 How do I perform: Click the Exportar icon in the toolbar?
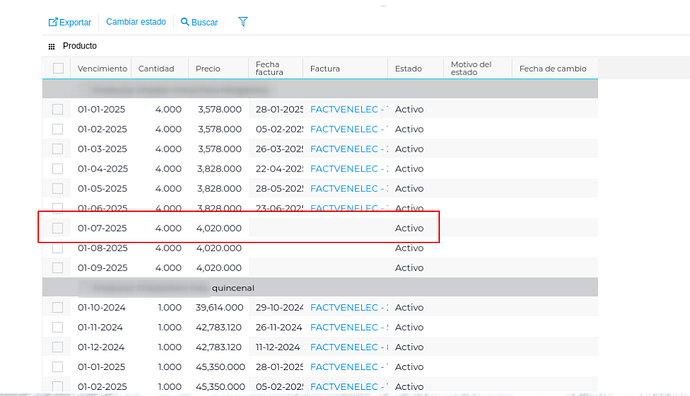(x=53, y=22)
